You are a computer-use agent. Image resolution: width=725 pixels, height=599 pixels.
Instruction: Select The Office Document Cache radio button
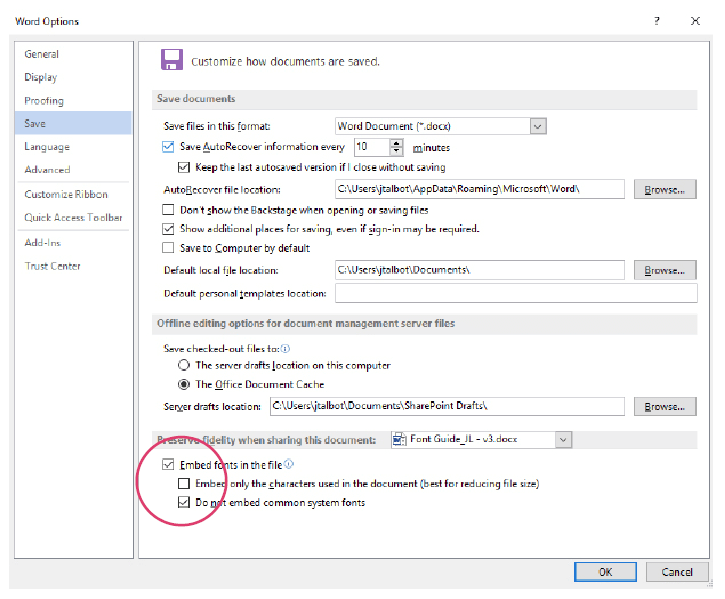[x=184, y=384]
